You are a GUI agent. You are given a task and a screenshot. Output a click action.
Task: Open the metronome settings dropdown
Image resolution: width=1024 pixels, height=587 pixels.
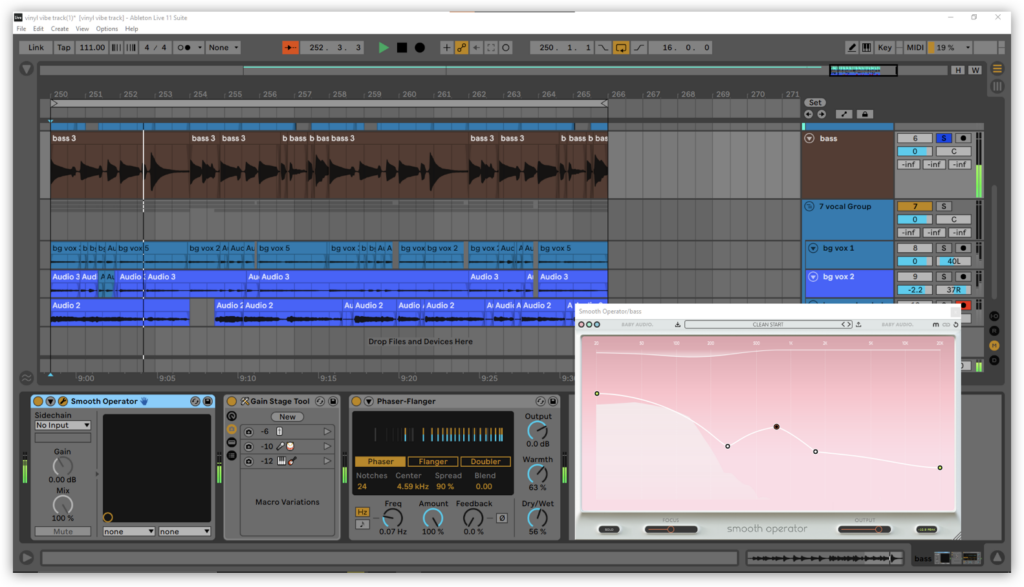coord(200,48)
